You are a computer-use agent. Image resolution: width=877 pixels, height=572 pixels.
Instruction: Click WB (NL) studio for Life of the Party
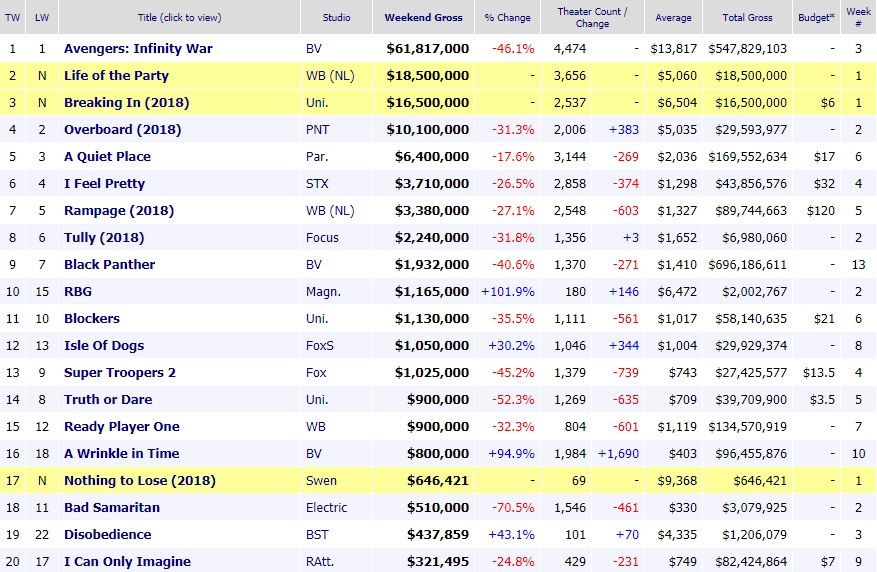coord(330,75)
